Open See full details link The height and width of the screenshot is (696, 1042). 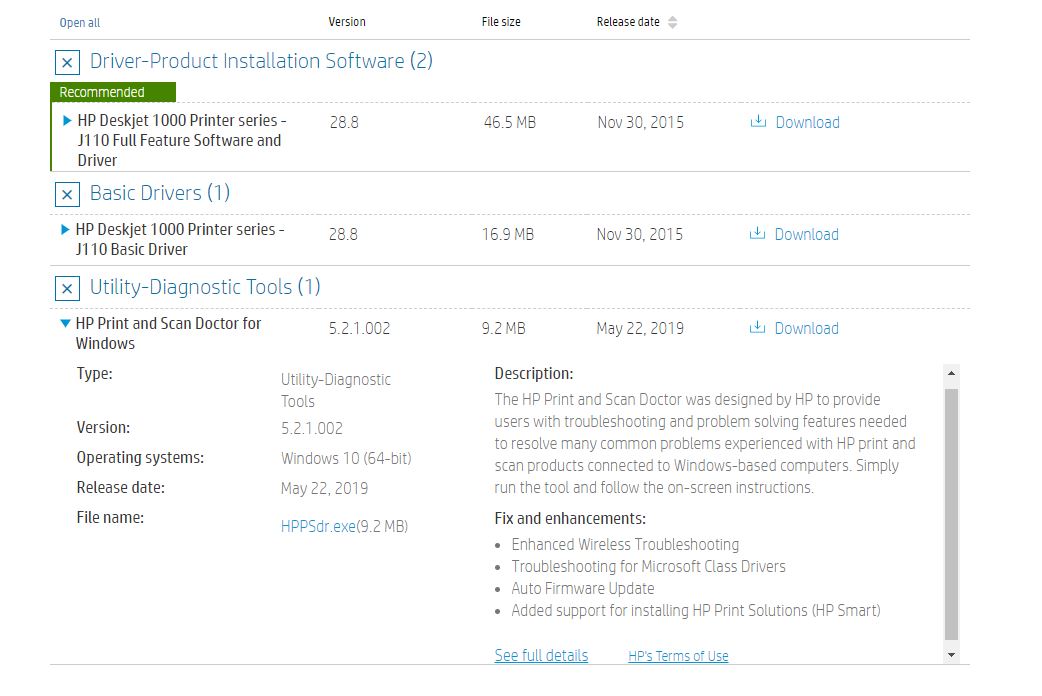tap(541, 656)
